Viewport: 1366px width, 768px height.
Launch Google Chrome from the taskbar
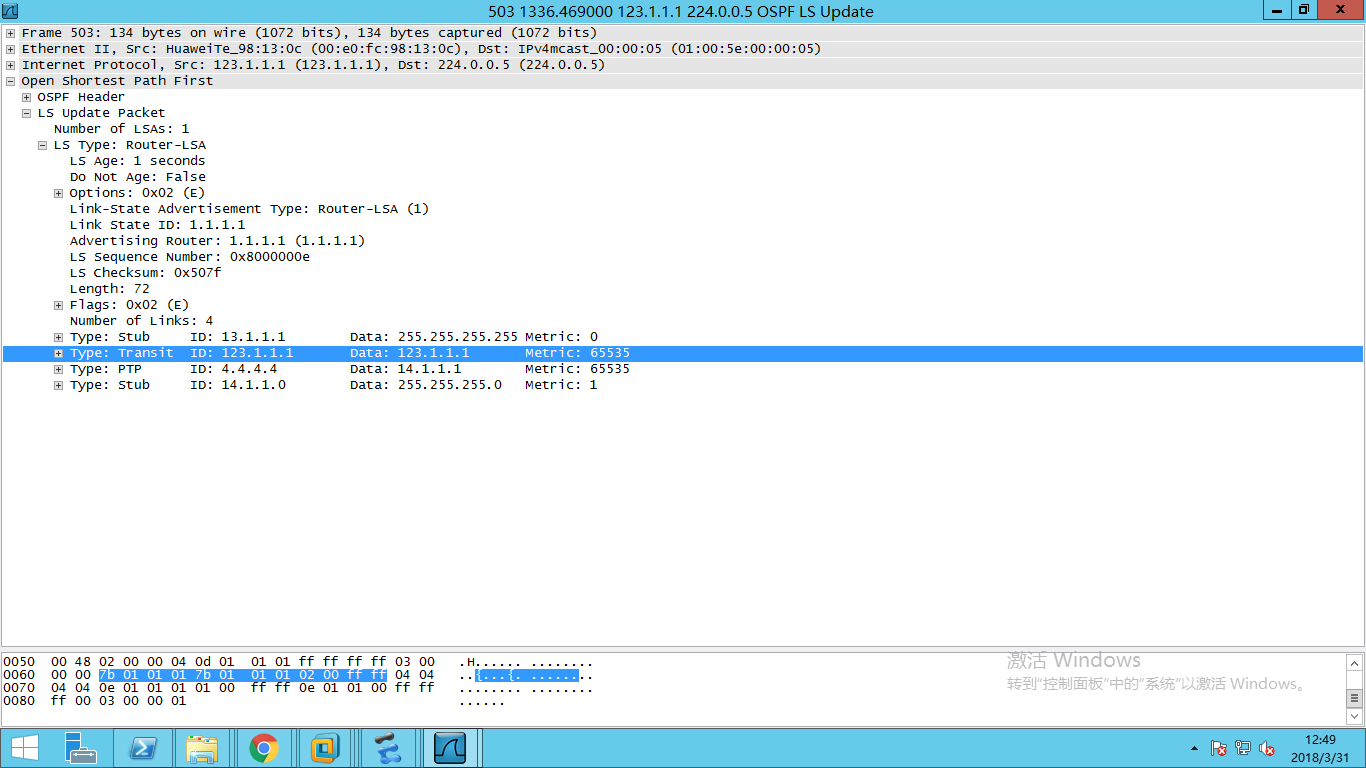264,748
